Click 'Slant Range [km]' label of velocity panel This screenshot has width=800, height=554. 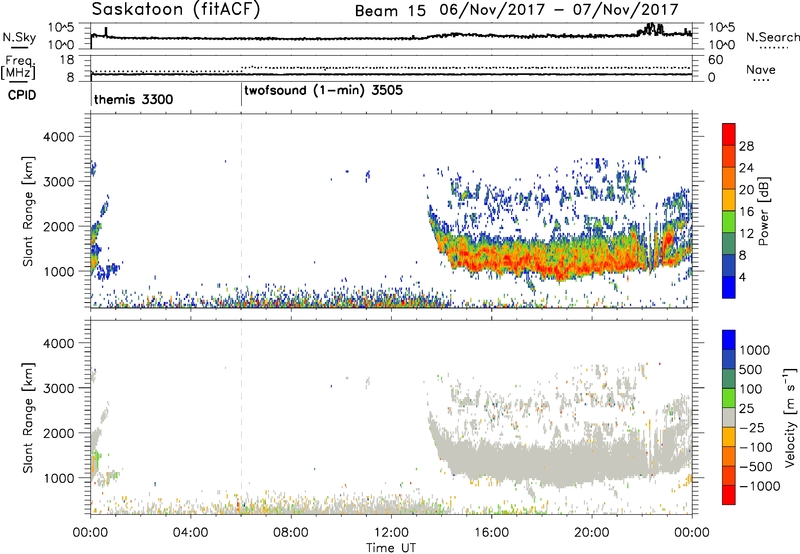pyautogui.click(x=28, y=418)
